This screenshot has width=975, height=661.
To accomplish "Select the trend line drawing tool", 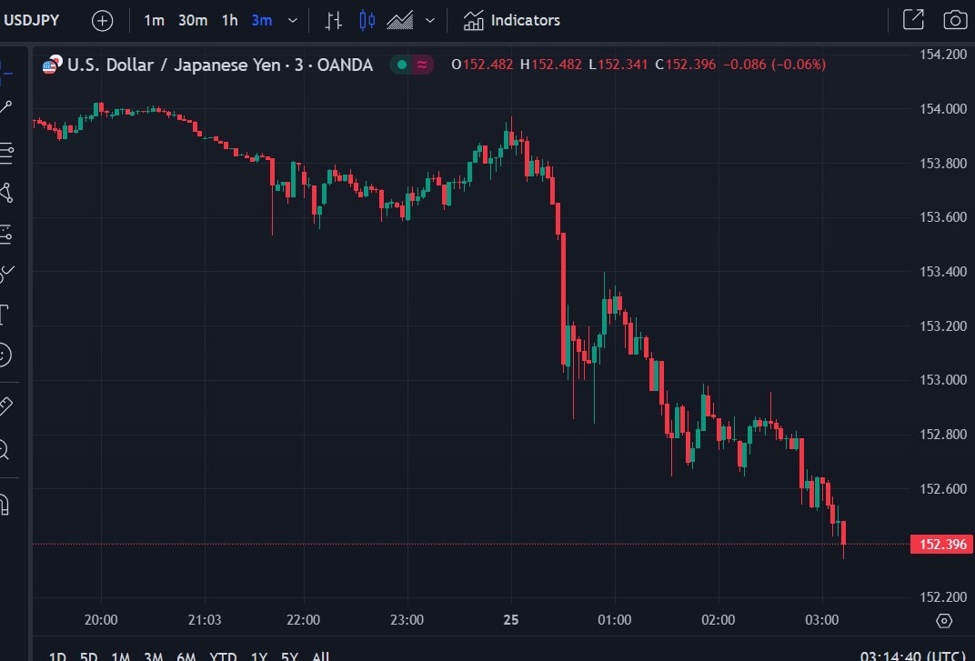I will [x=5, y=108].
